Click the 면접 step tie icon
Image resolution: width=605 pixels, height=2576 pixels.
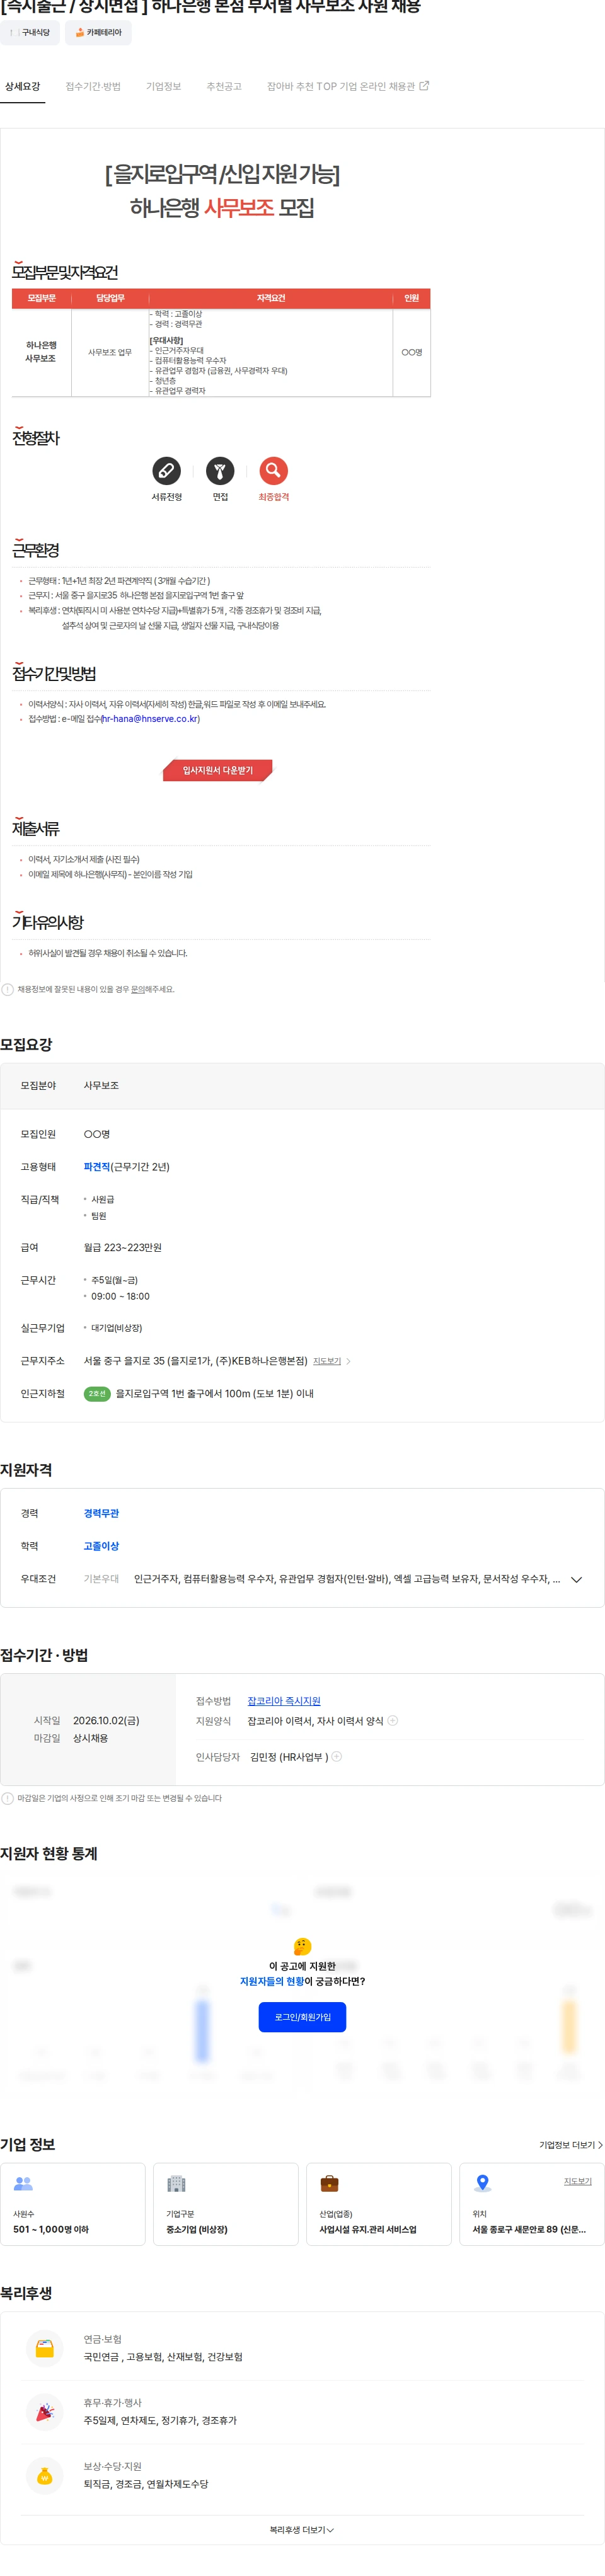coord(220,470)
